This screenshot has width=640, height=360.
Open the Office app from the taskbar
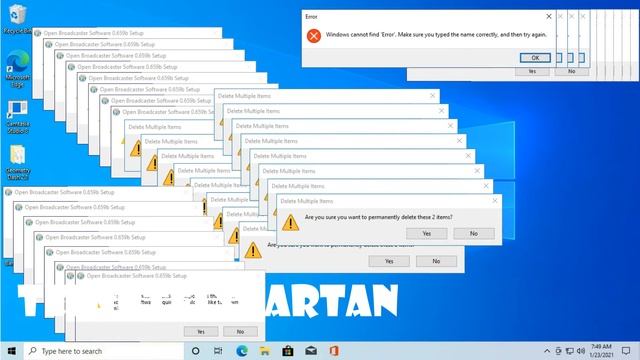pyautogui.click(x=334, y=351)
